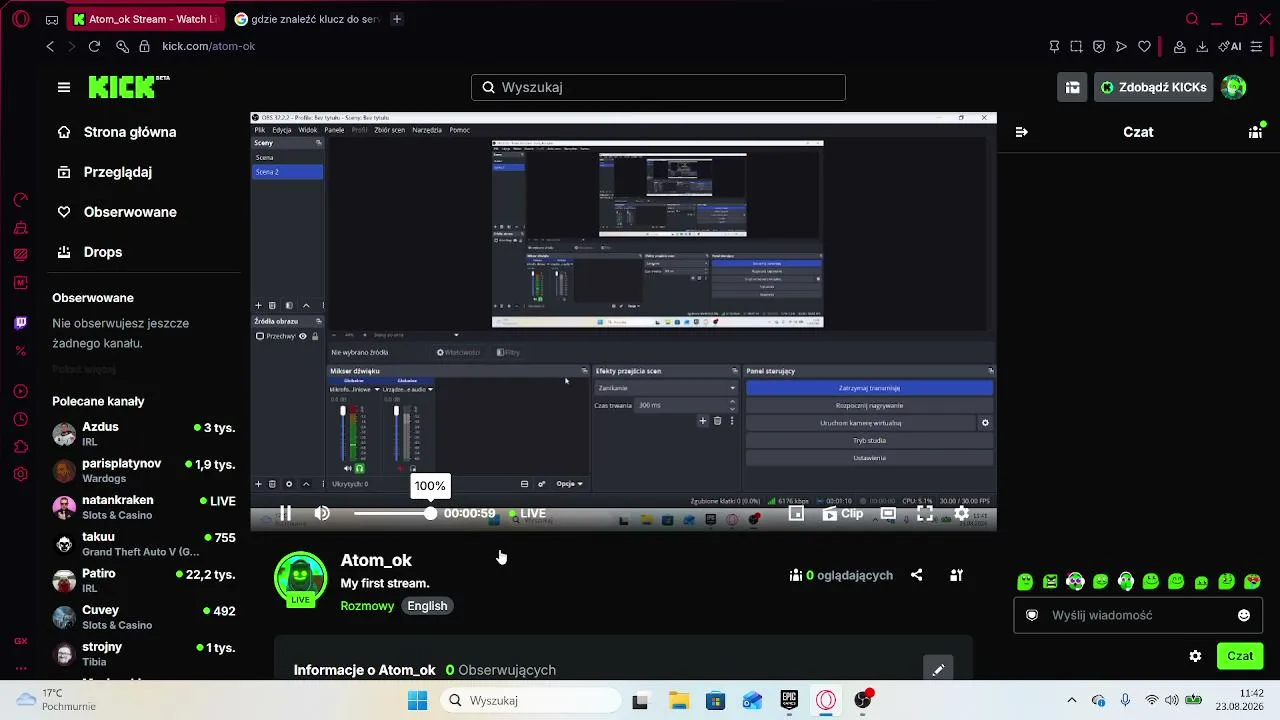The height and width of the screenshot is (720, 1280).
Task: Edit channel information with pencil icon
Action: pyautogui.click(x=938, y=670)
